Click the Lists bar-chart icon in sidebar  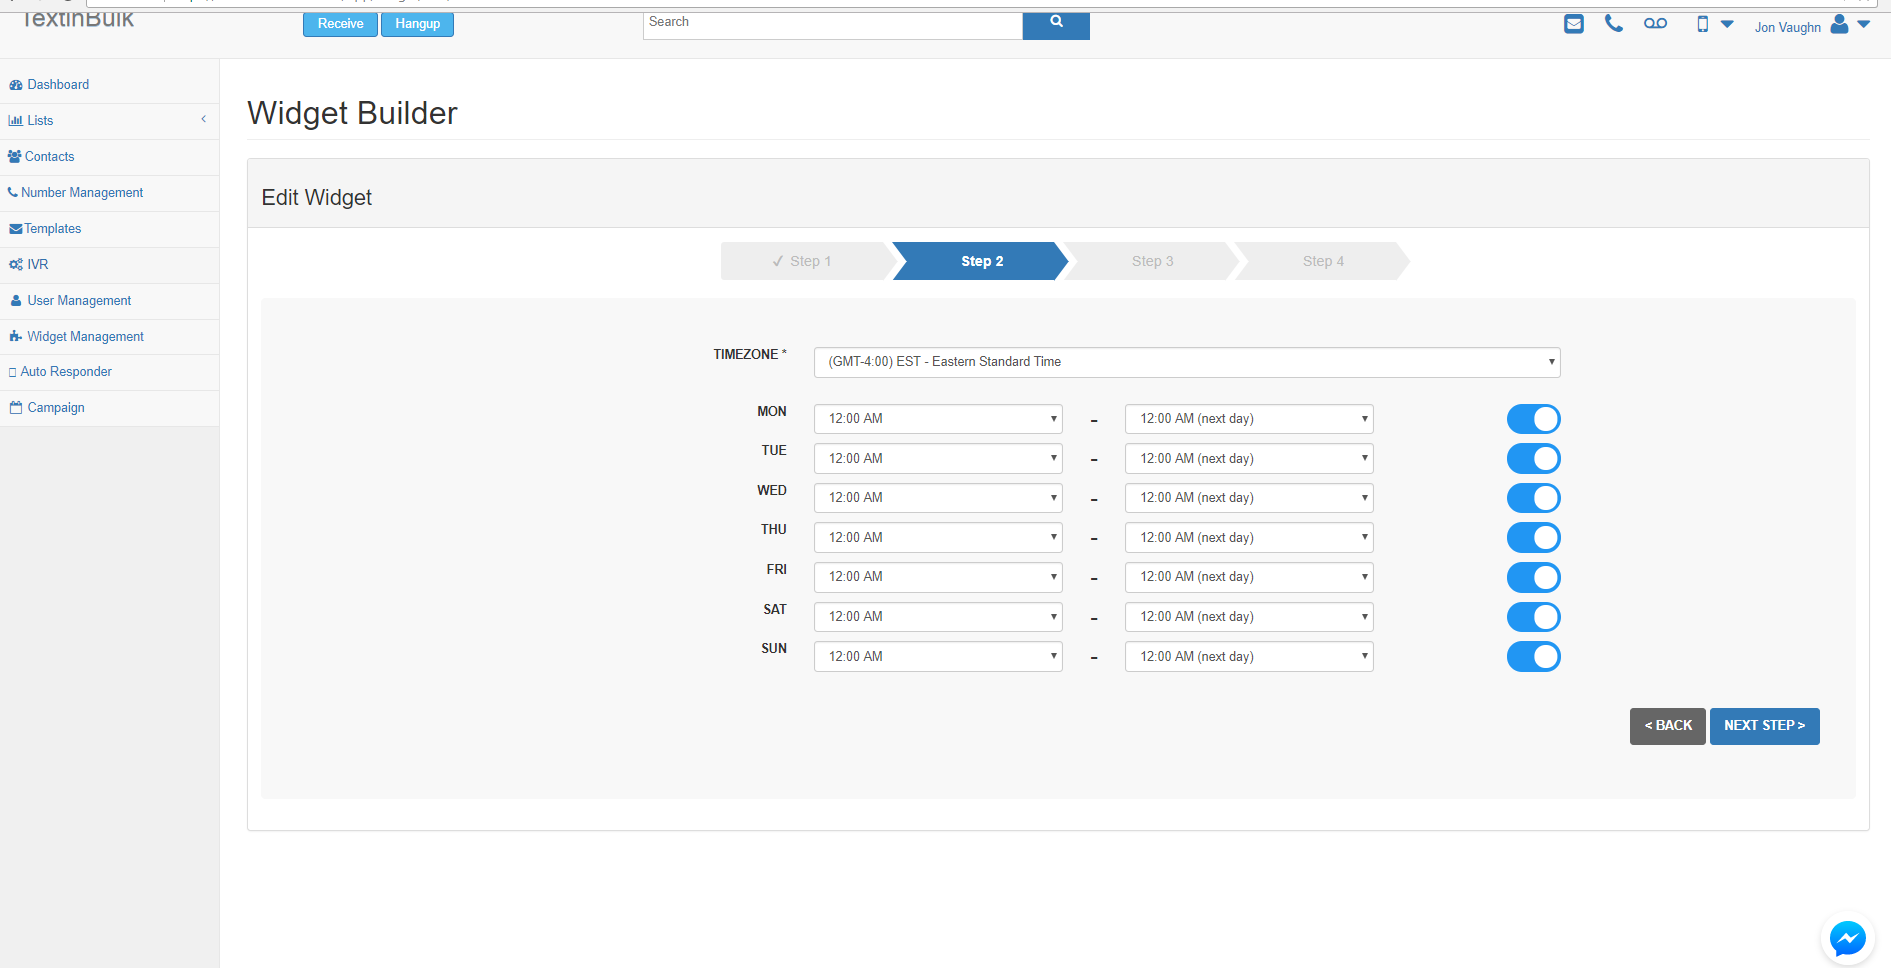click(15, 121)
